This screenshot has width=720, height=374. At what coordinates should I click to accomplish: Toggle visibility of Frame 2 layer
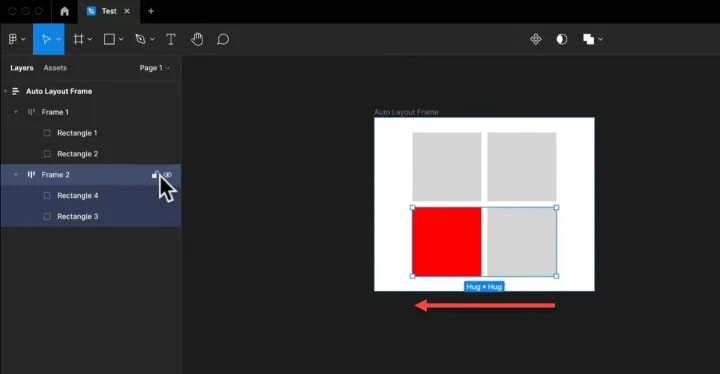168,175
